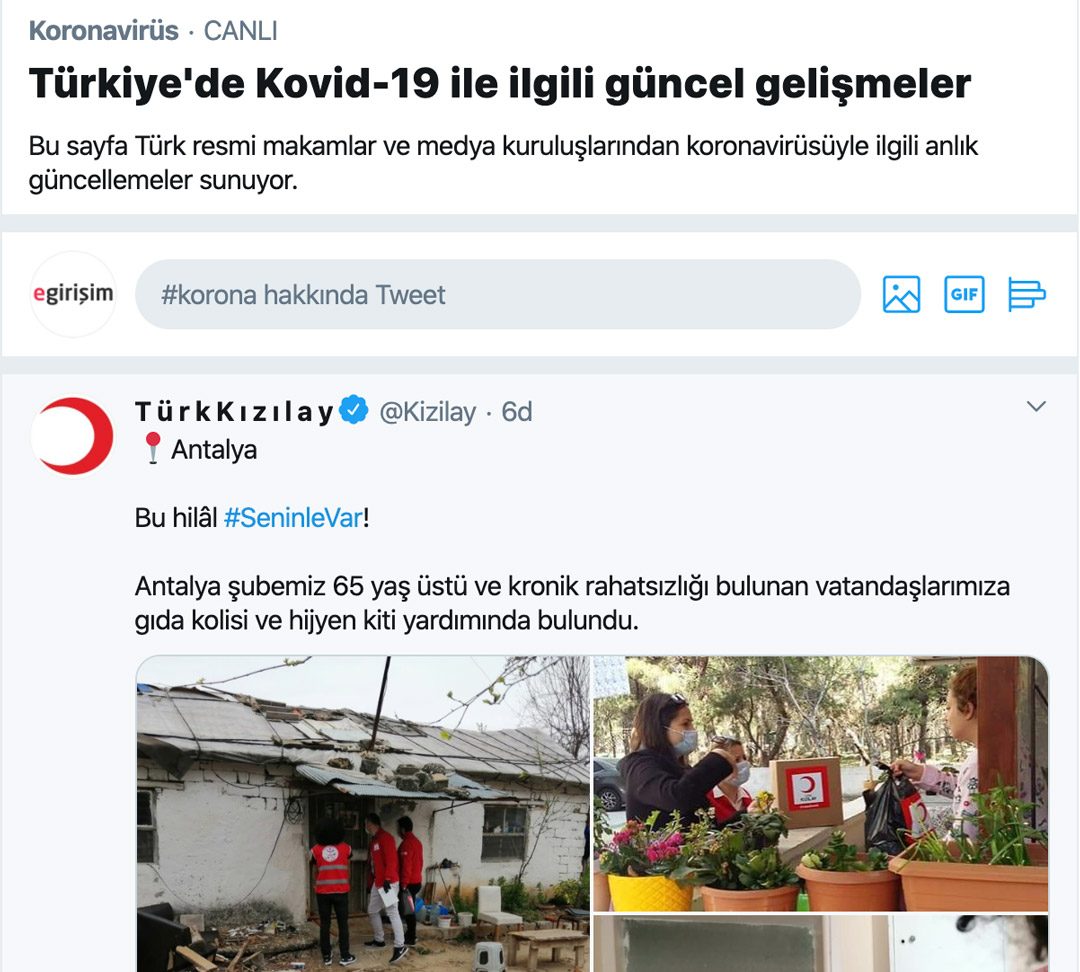Open the #SeninleVar hashtag
The height and width of the screenshot is (972, 1080).
(x=293, y=518)
